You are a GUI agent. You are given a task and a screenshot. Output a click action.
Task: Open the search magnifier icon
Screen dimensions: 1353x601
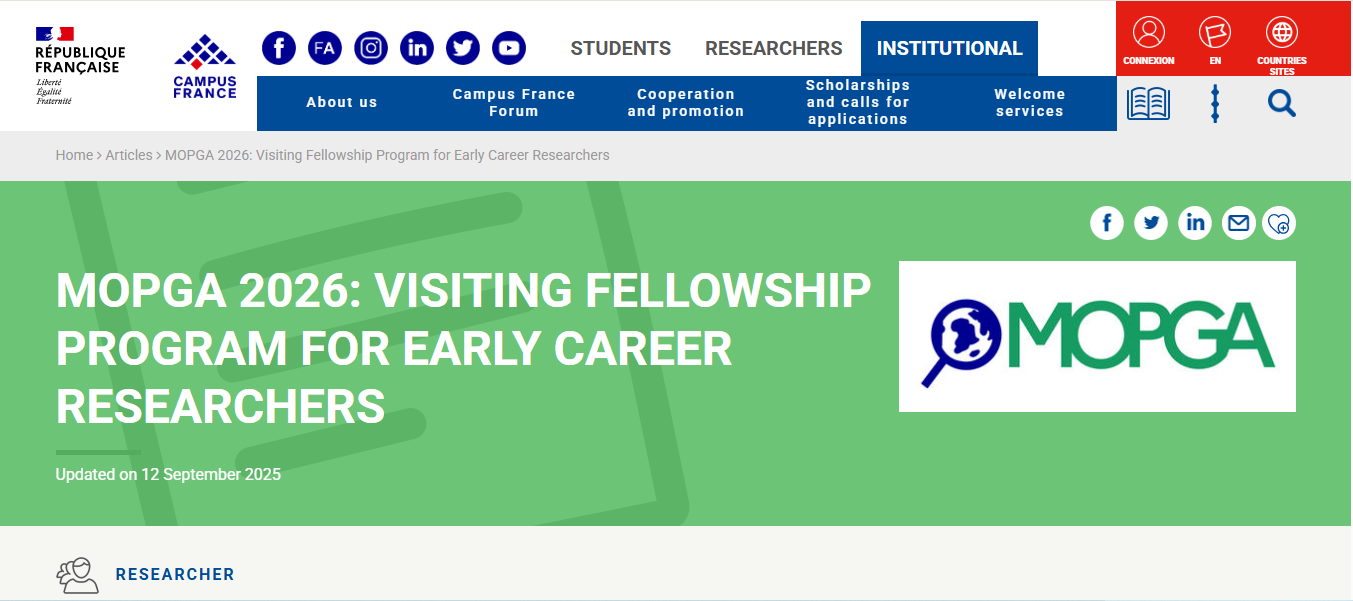click(1282, 103)
